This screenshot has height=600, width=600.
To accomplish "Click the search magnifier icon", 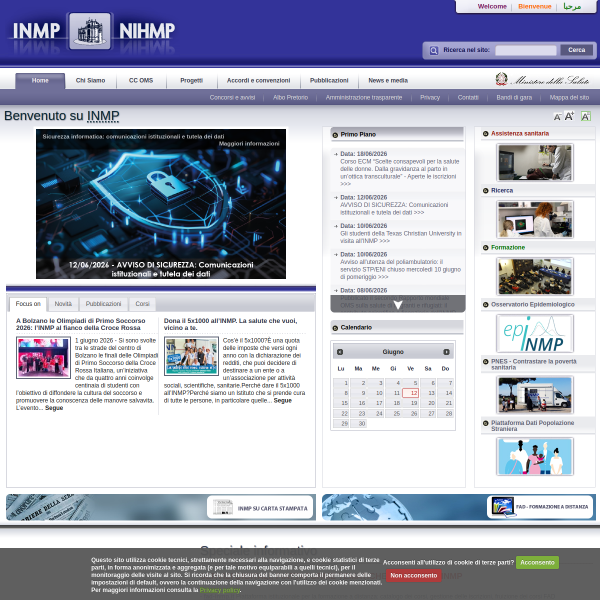I will click(x=434, y=51).
